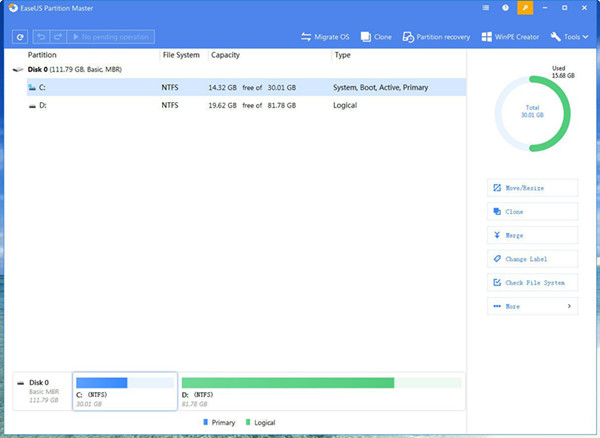
Task: Choose Change Label action
Action: 531,259
